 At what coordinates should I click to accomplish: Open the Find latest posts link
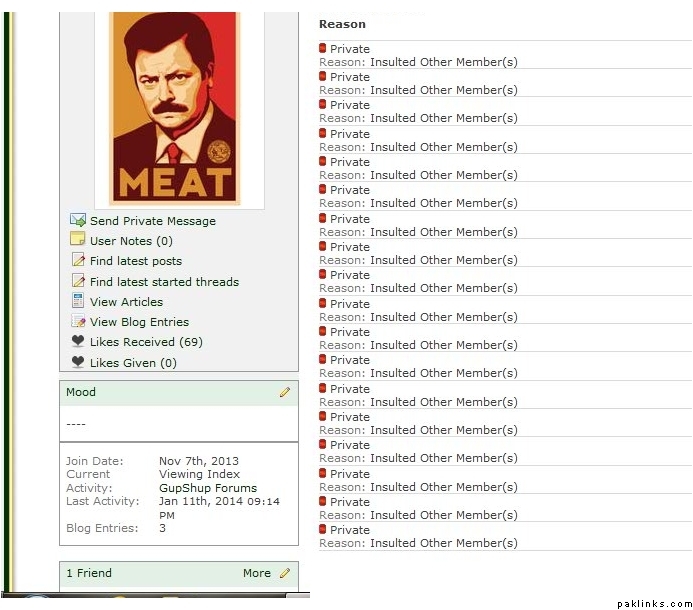(136, 261)
